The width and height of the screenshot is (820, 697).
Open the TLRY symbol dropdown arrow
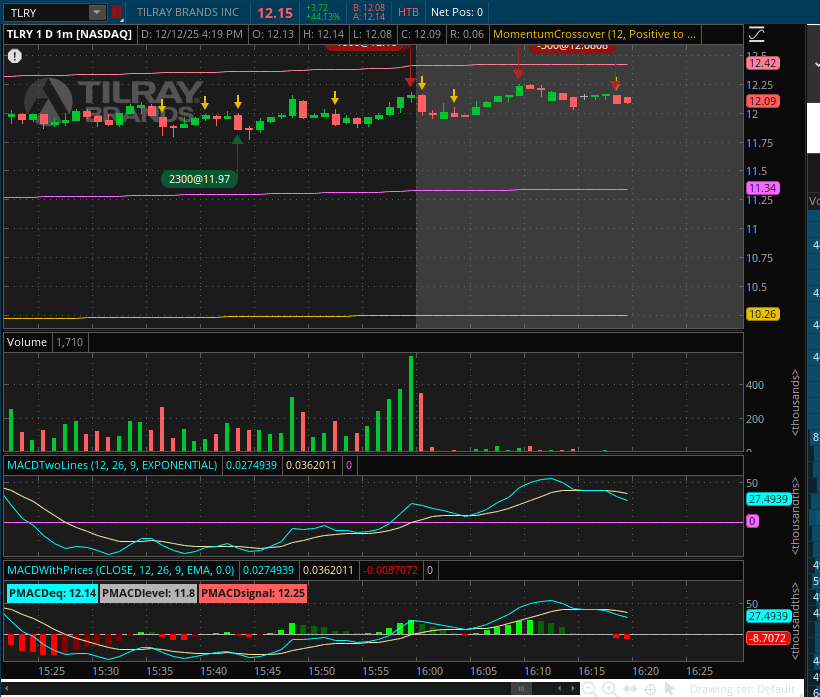[96, 13]
